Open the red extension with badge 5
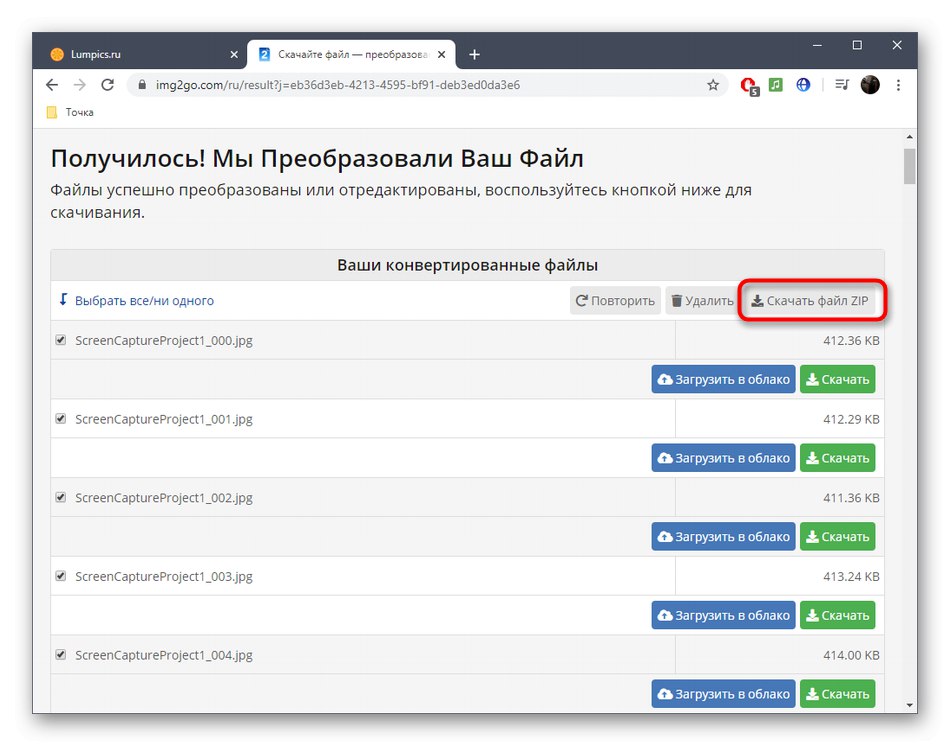The height and width of the screenshot is (746, 950). (x=748, y=85)
